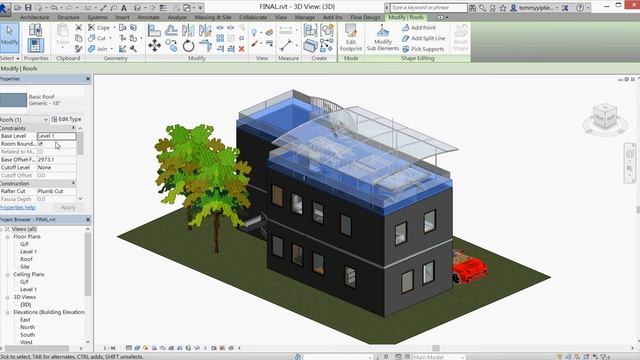Viewport: 640px width, 360px height.
Task: Click the Edit Footprint button
Action: pos(351,38)
